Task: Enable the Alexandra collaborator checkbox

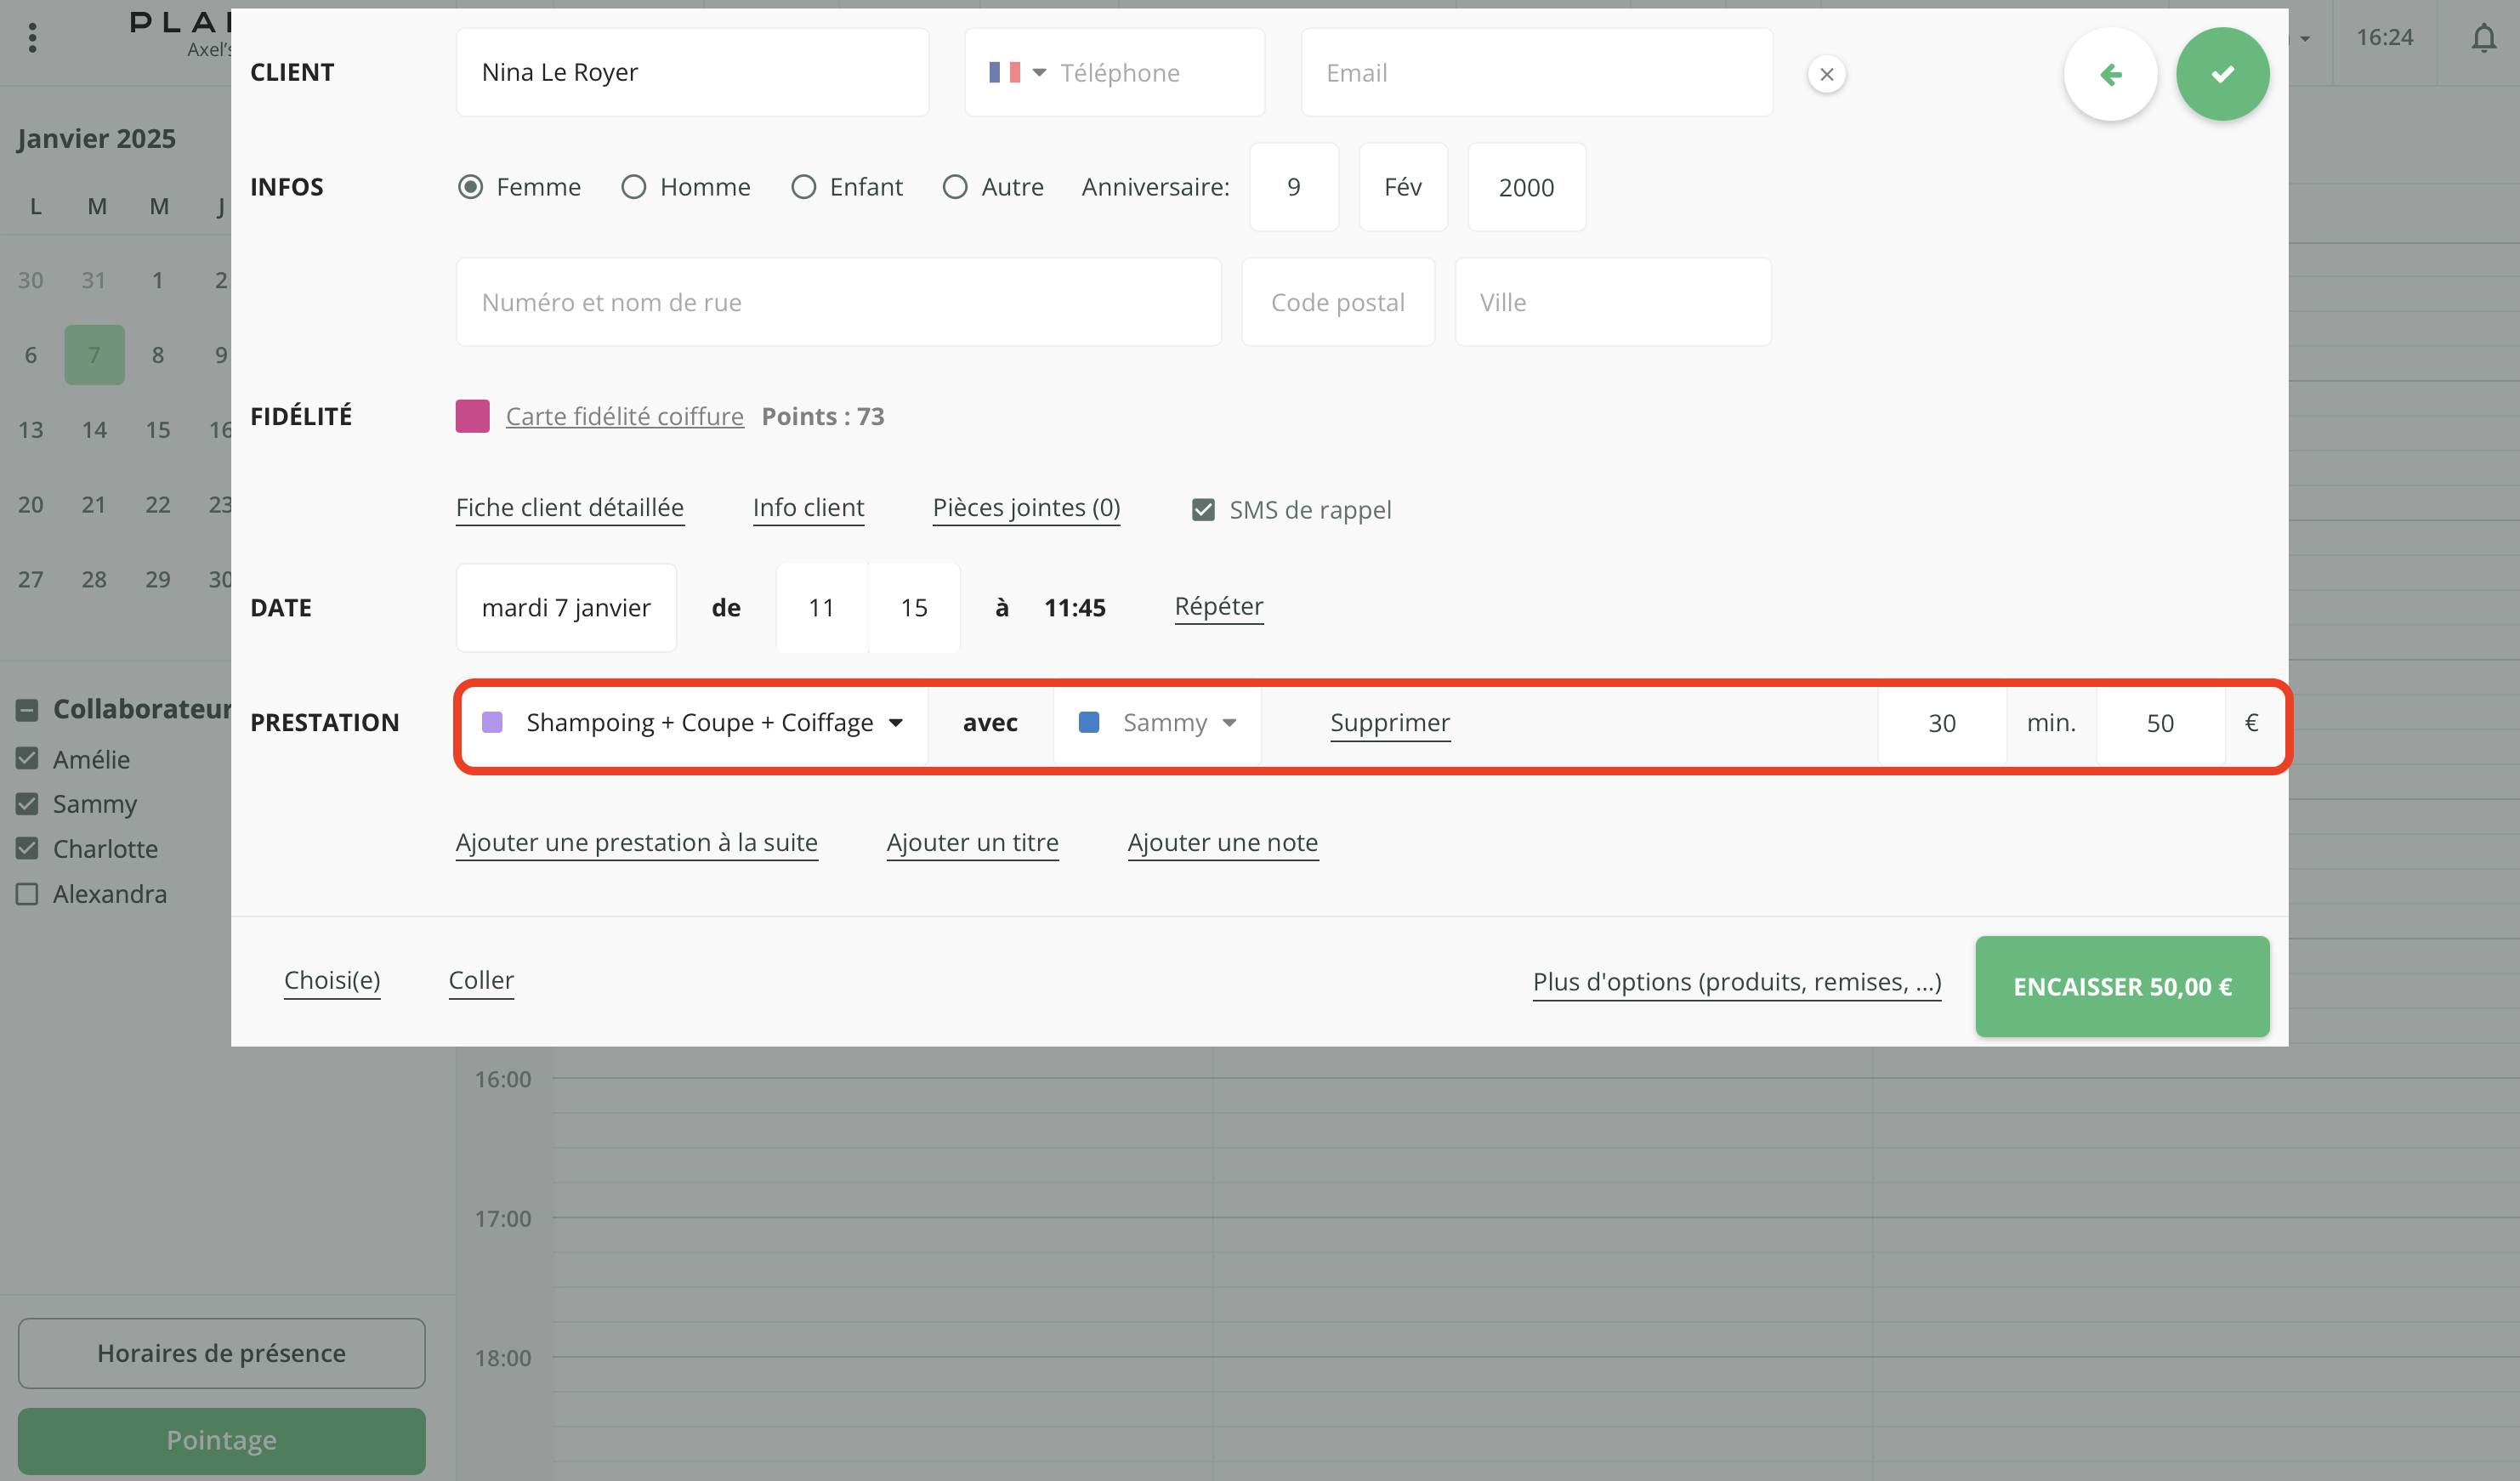Action: click(27, 894)
